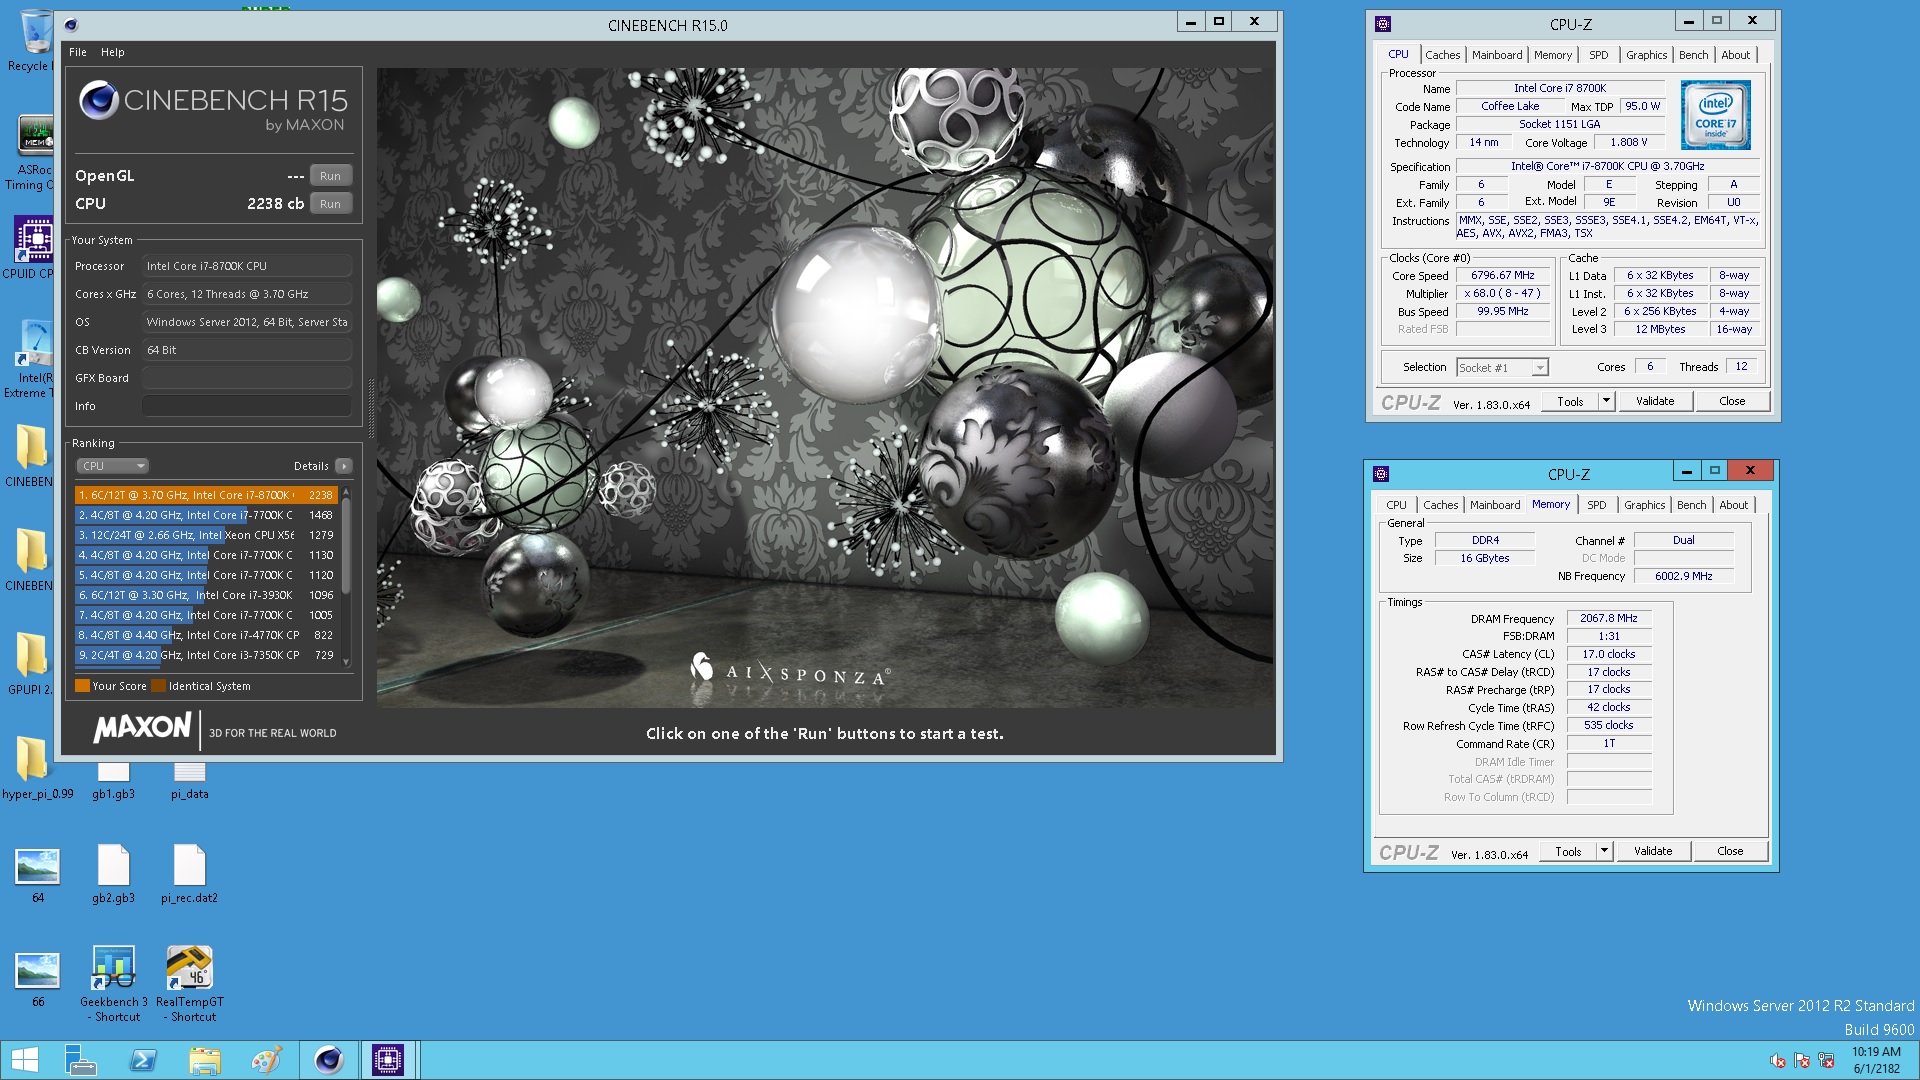The height and width of the screenshot is (1080, 1920).
Task: Run the OpenGL benchmark
Action: [330, 175]
